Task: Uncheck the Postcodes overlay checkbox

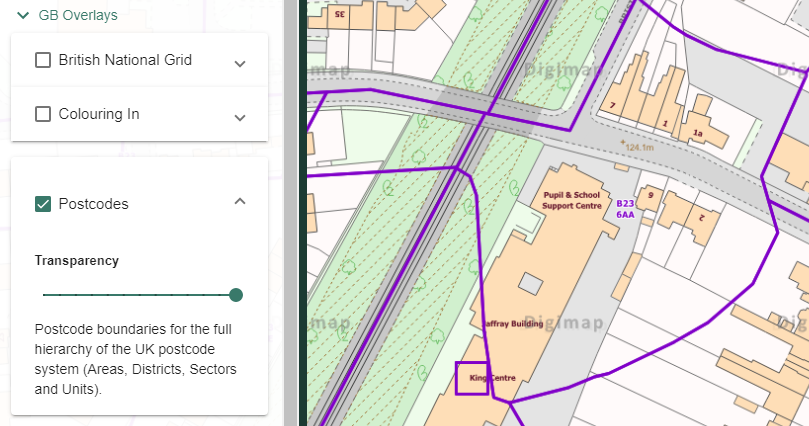Action: 43,204
